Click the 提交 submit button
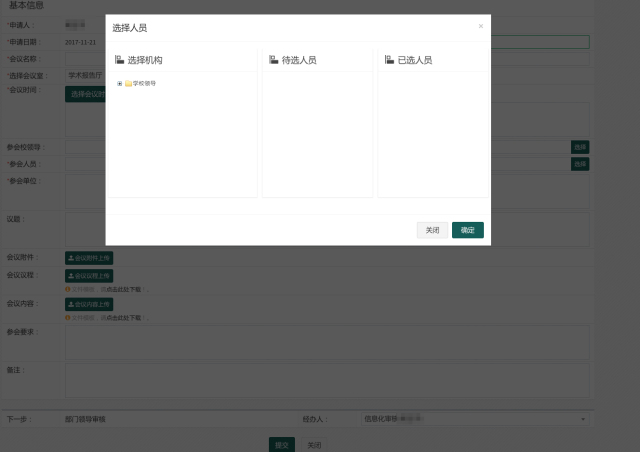 click(282, 445)
